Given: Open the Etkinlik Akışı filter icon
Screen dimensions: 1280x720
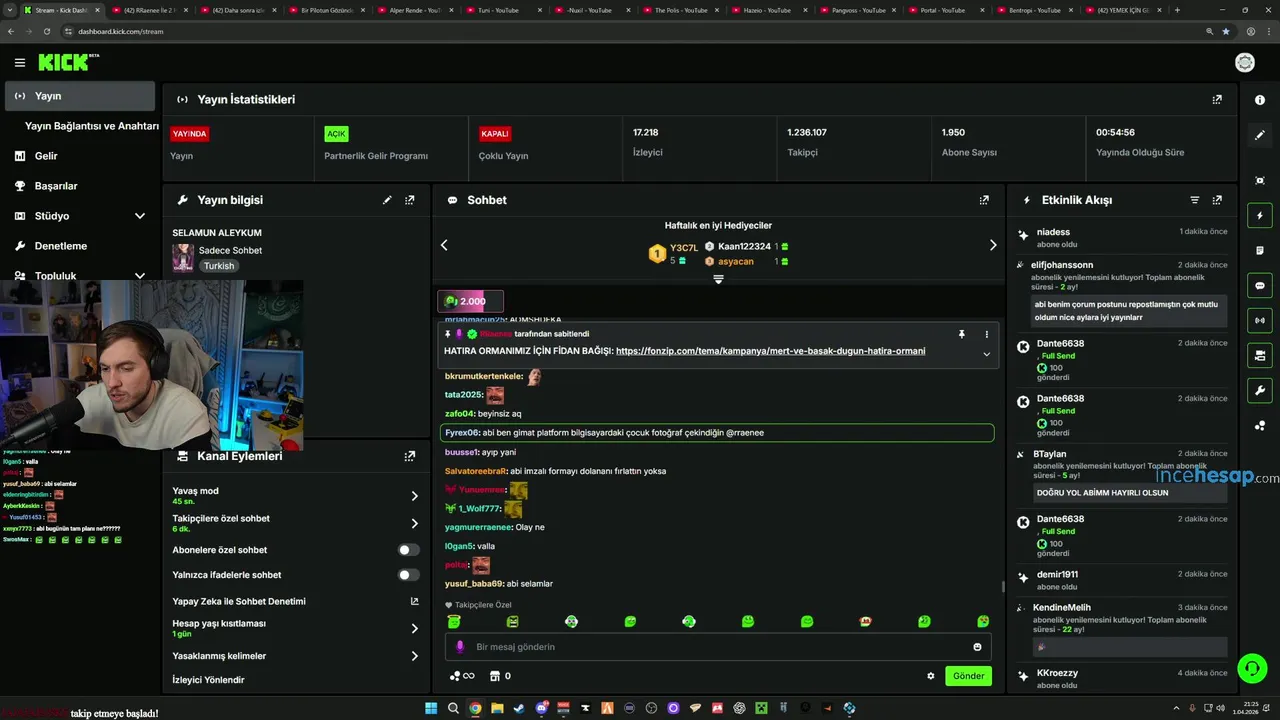Looking at the screenshot, I should coord(1195,200).
